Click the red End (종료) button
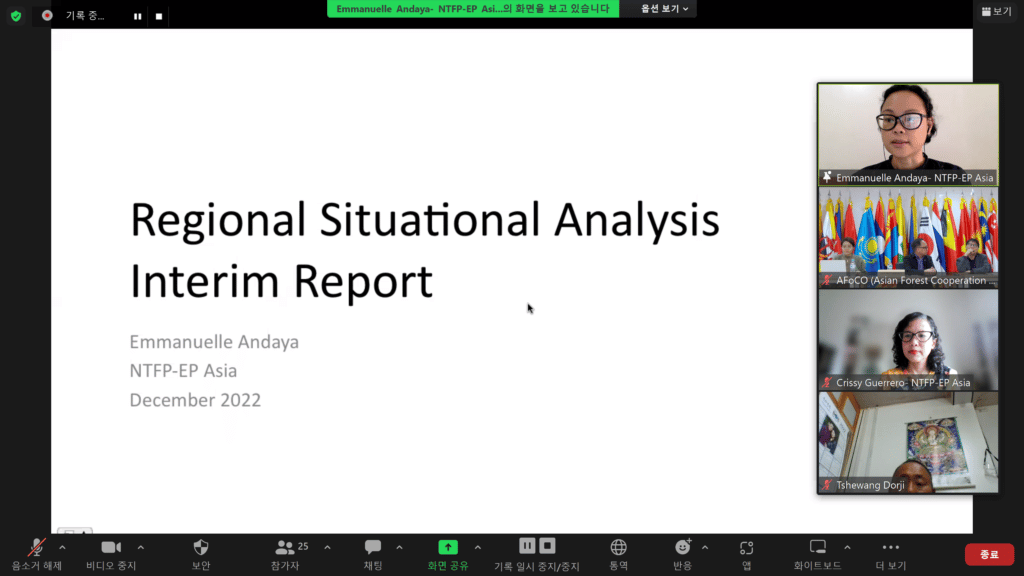Screen dimensions: 1024x576 point(988,554)
